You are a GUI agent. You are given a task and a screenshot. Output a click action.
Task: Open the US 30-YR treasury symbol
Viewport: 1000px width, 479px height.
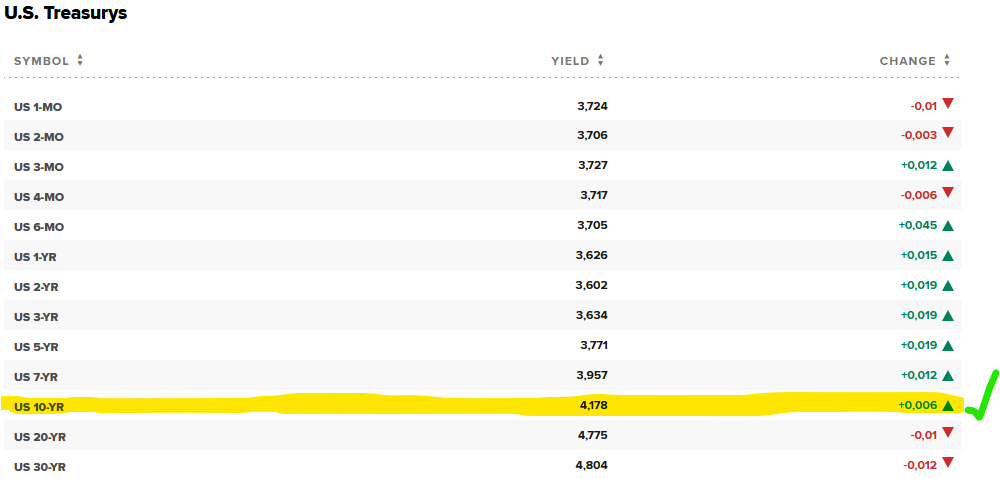point(40,467)
